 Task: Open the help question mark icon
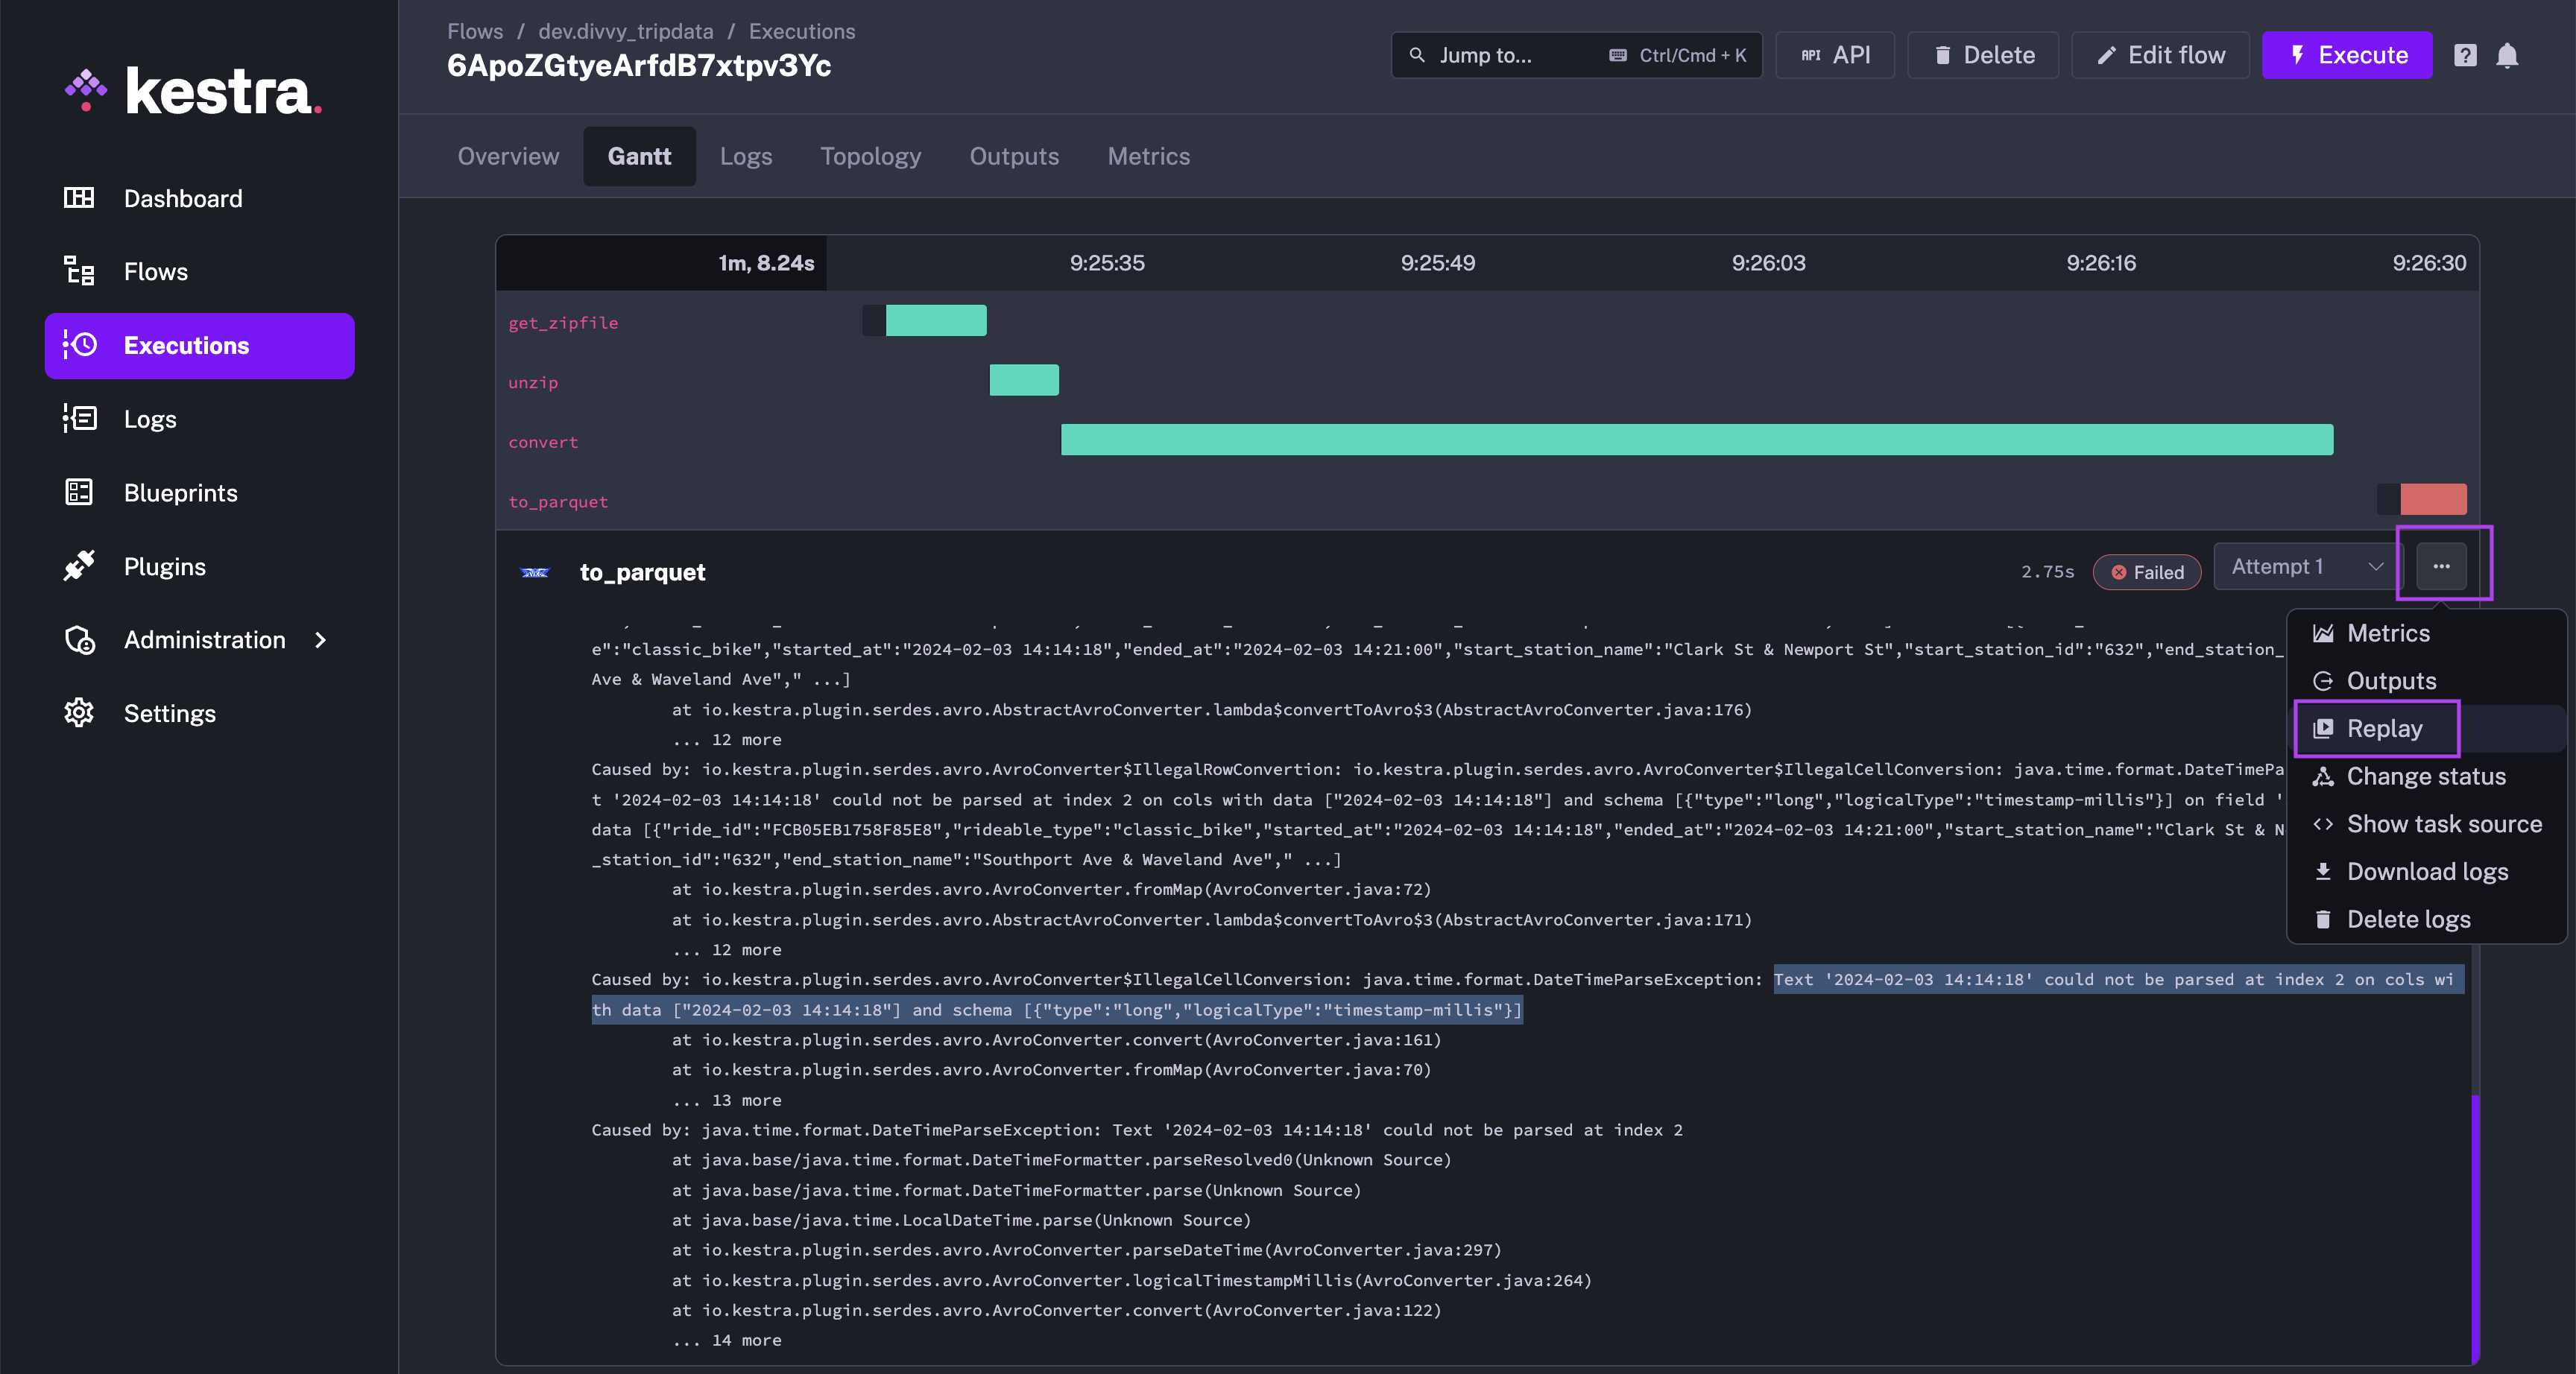click(2465, 56)
